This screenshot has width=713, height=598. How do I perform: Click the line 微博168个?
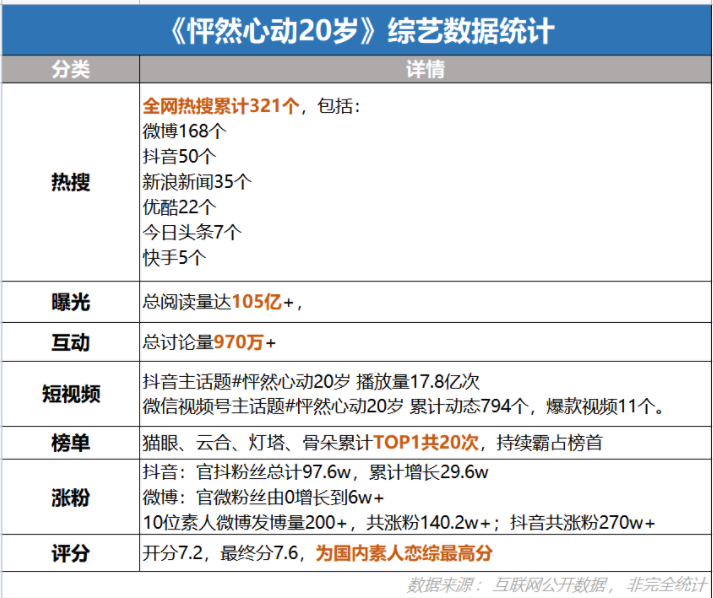coord(184,131)
